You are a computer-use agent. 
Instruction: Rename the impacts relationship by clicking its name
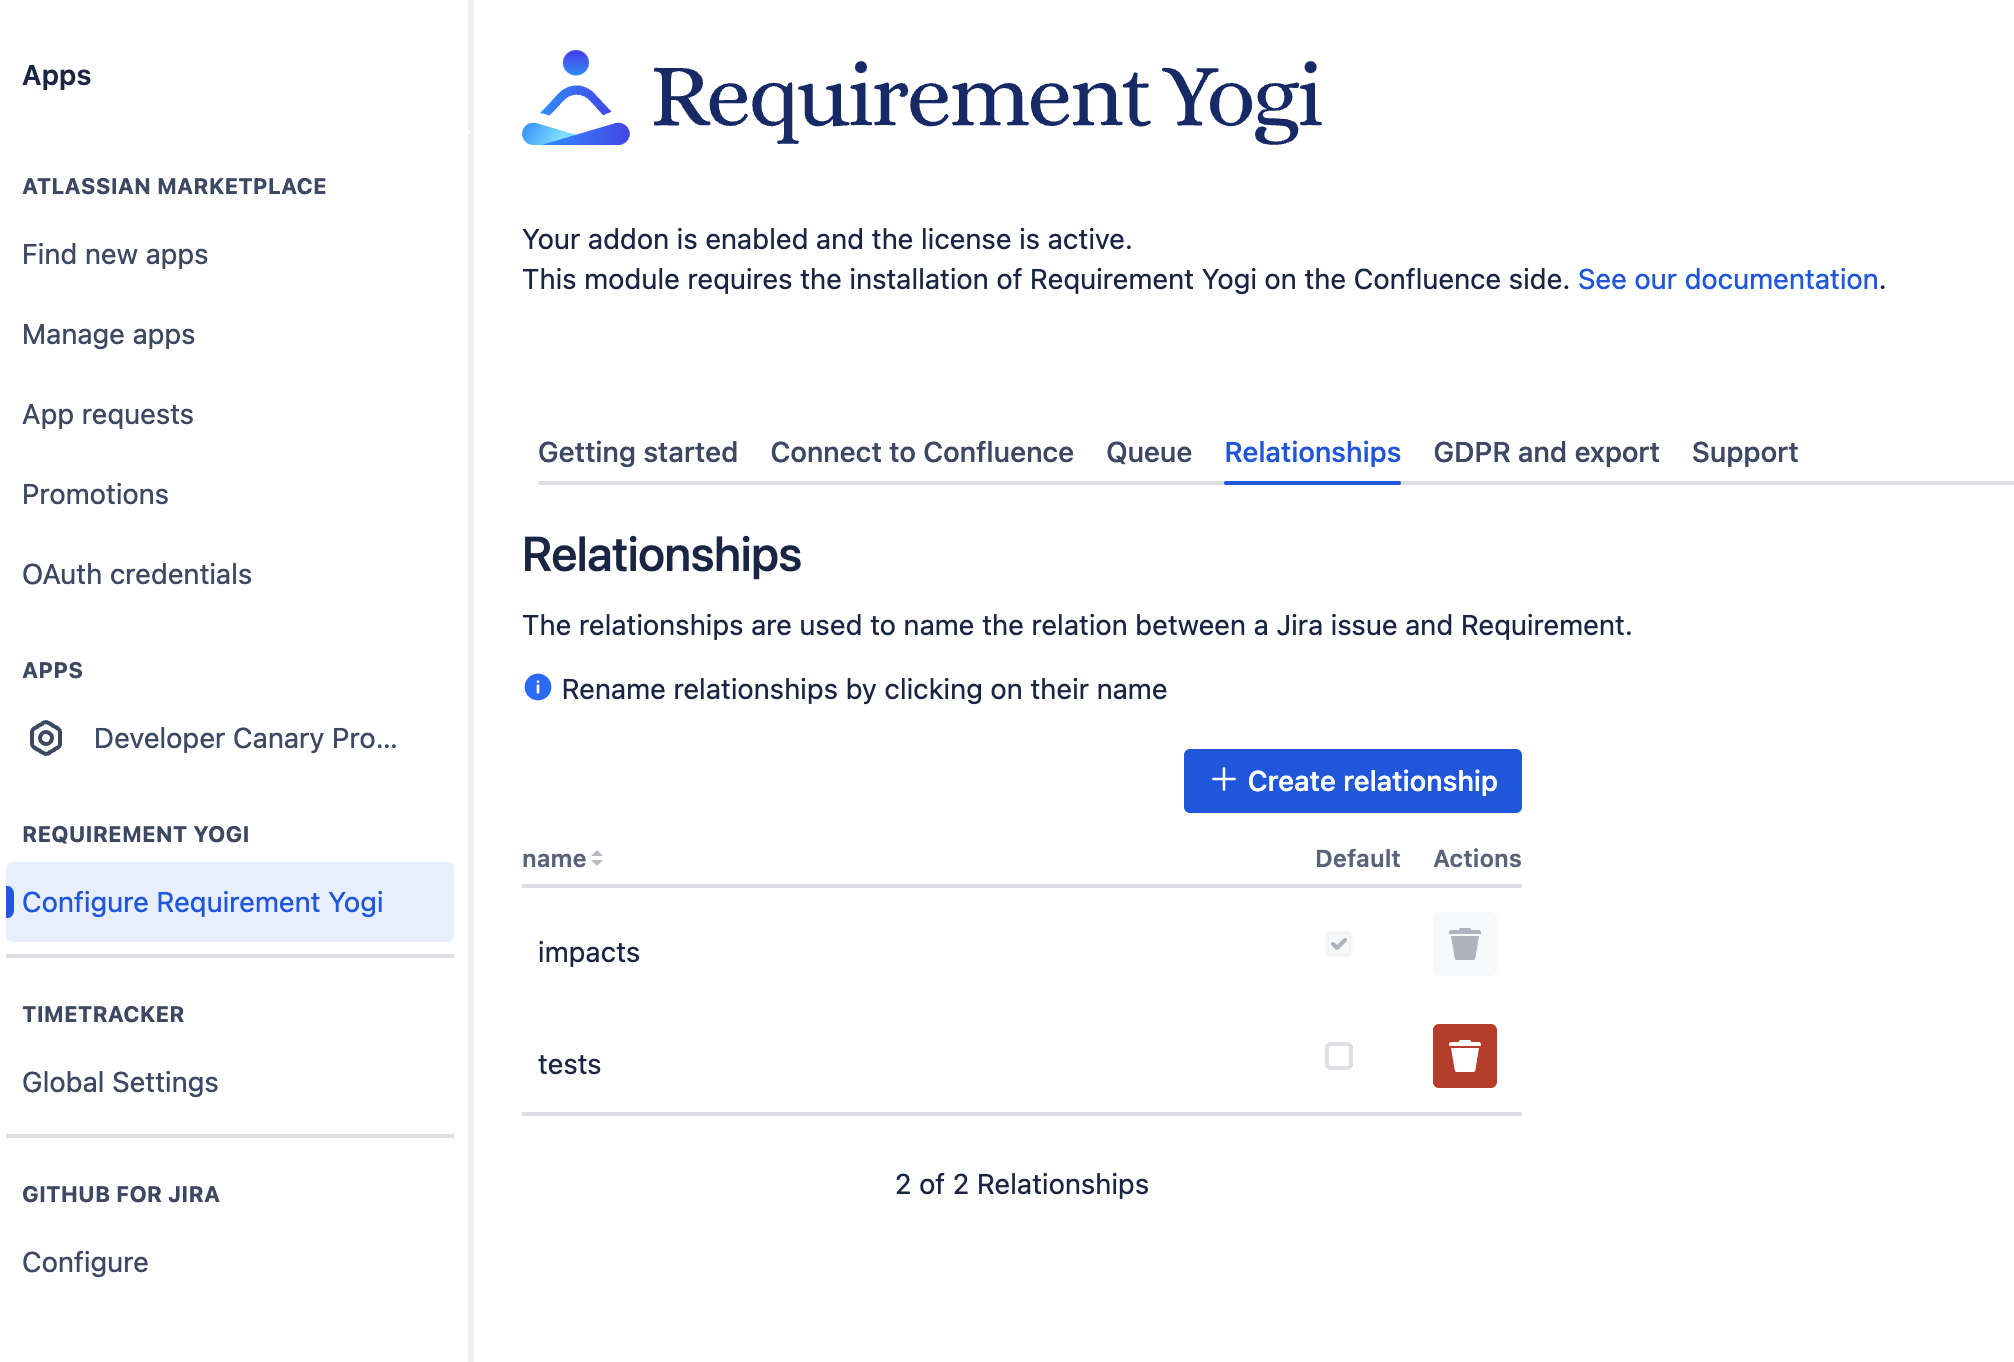point(588,952)
